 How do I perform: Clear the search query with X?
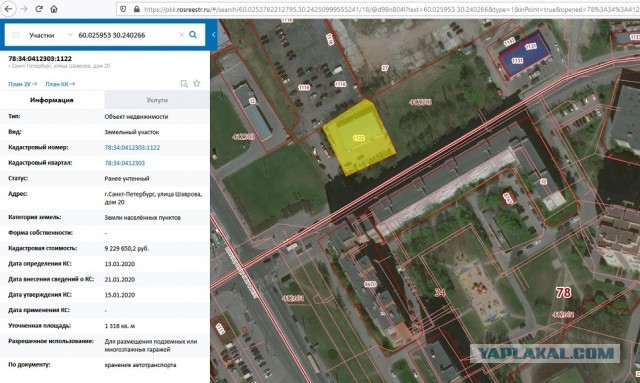point(182,35)
